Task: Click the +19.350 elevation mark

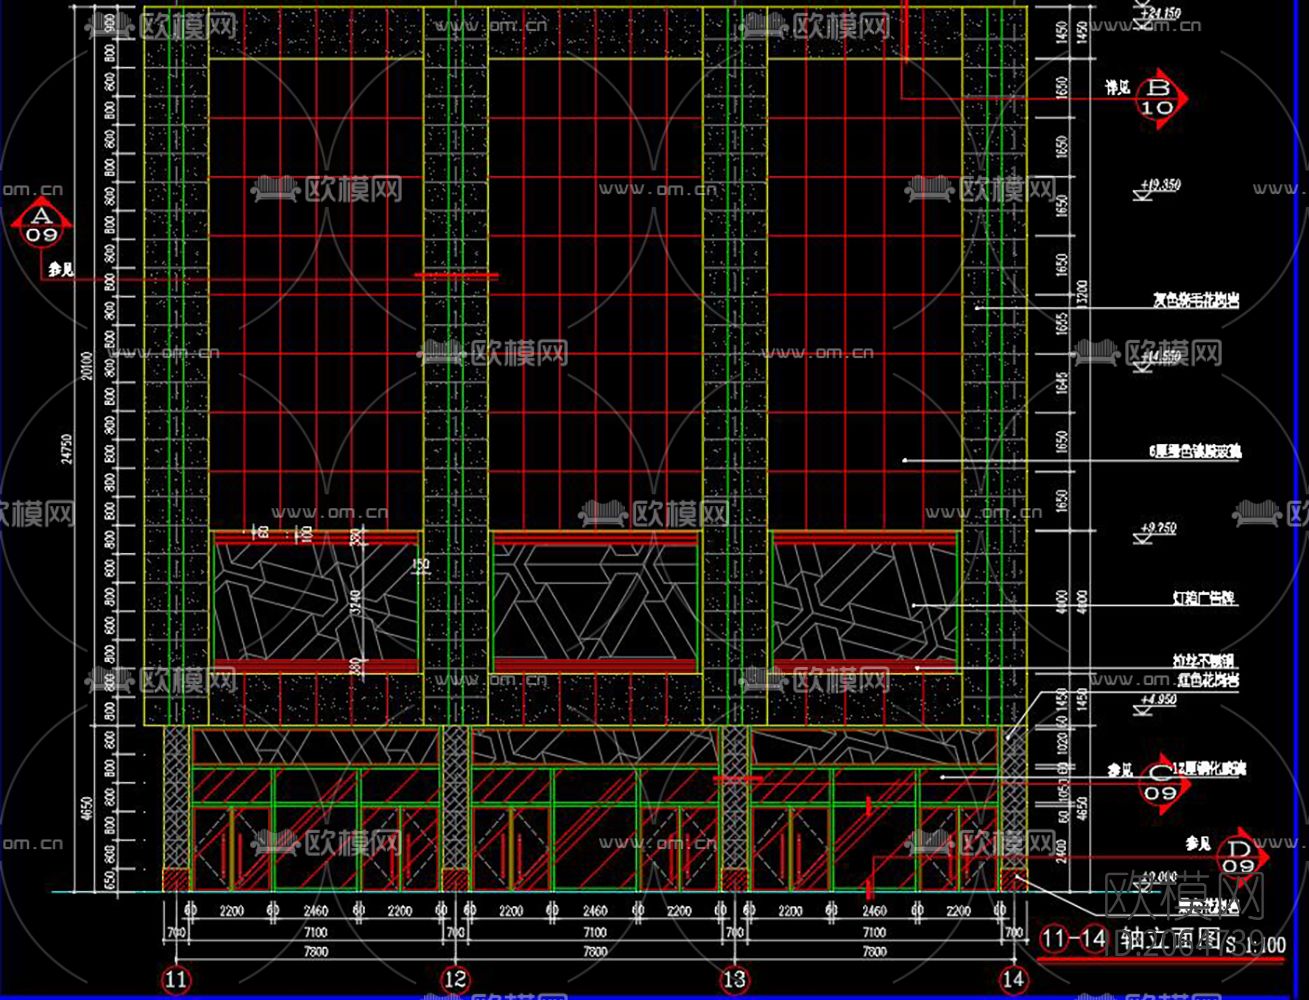Action: click(x=1158, y=187)
